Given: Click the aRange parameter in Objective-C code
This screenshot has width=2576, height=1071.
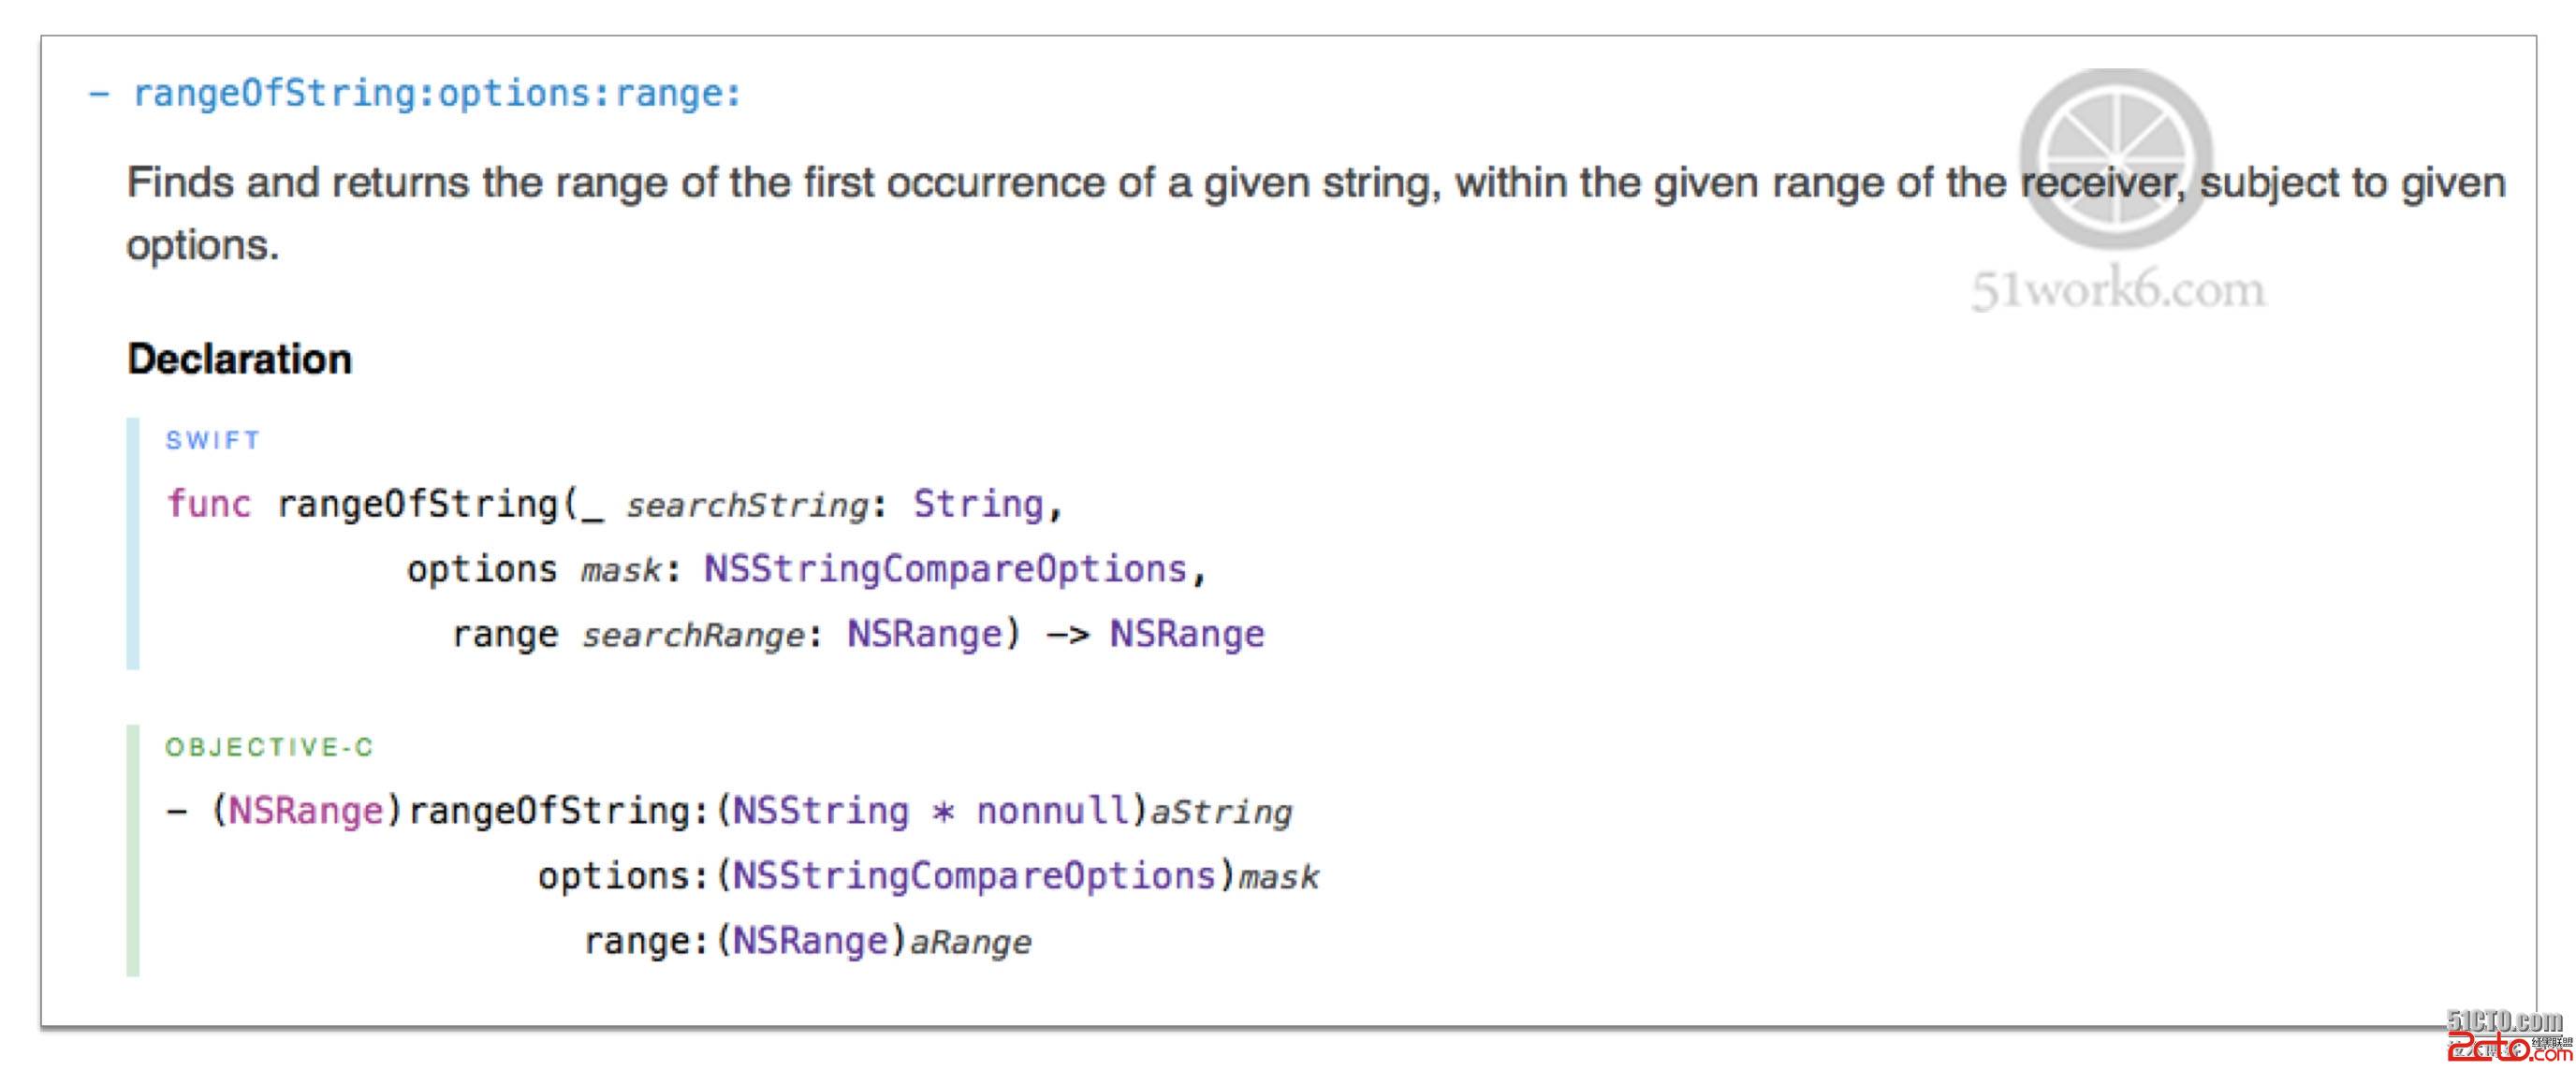Looking at the screenshot, I should pyautogui.click(x=970, y=942).
